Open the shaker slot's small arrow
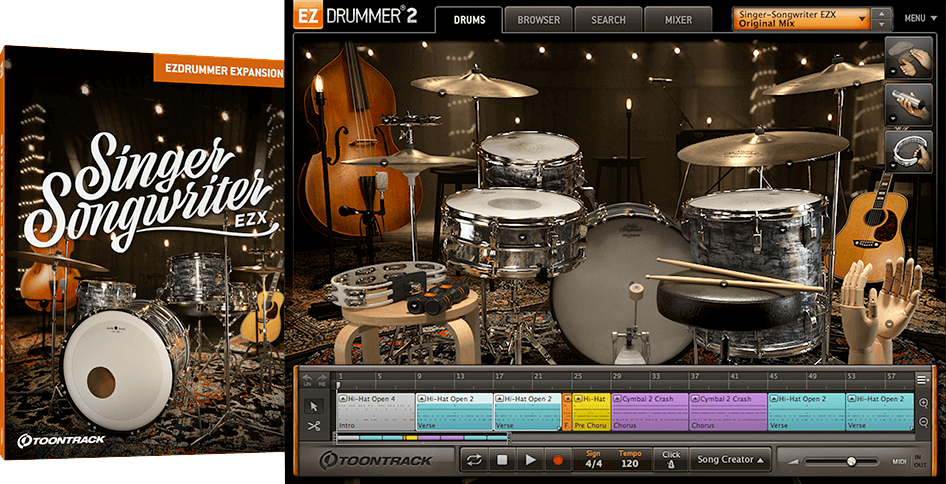 click(x=892, y=119)
